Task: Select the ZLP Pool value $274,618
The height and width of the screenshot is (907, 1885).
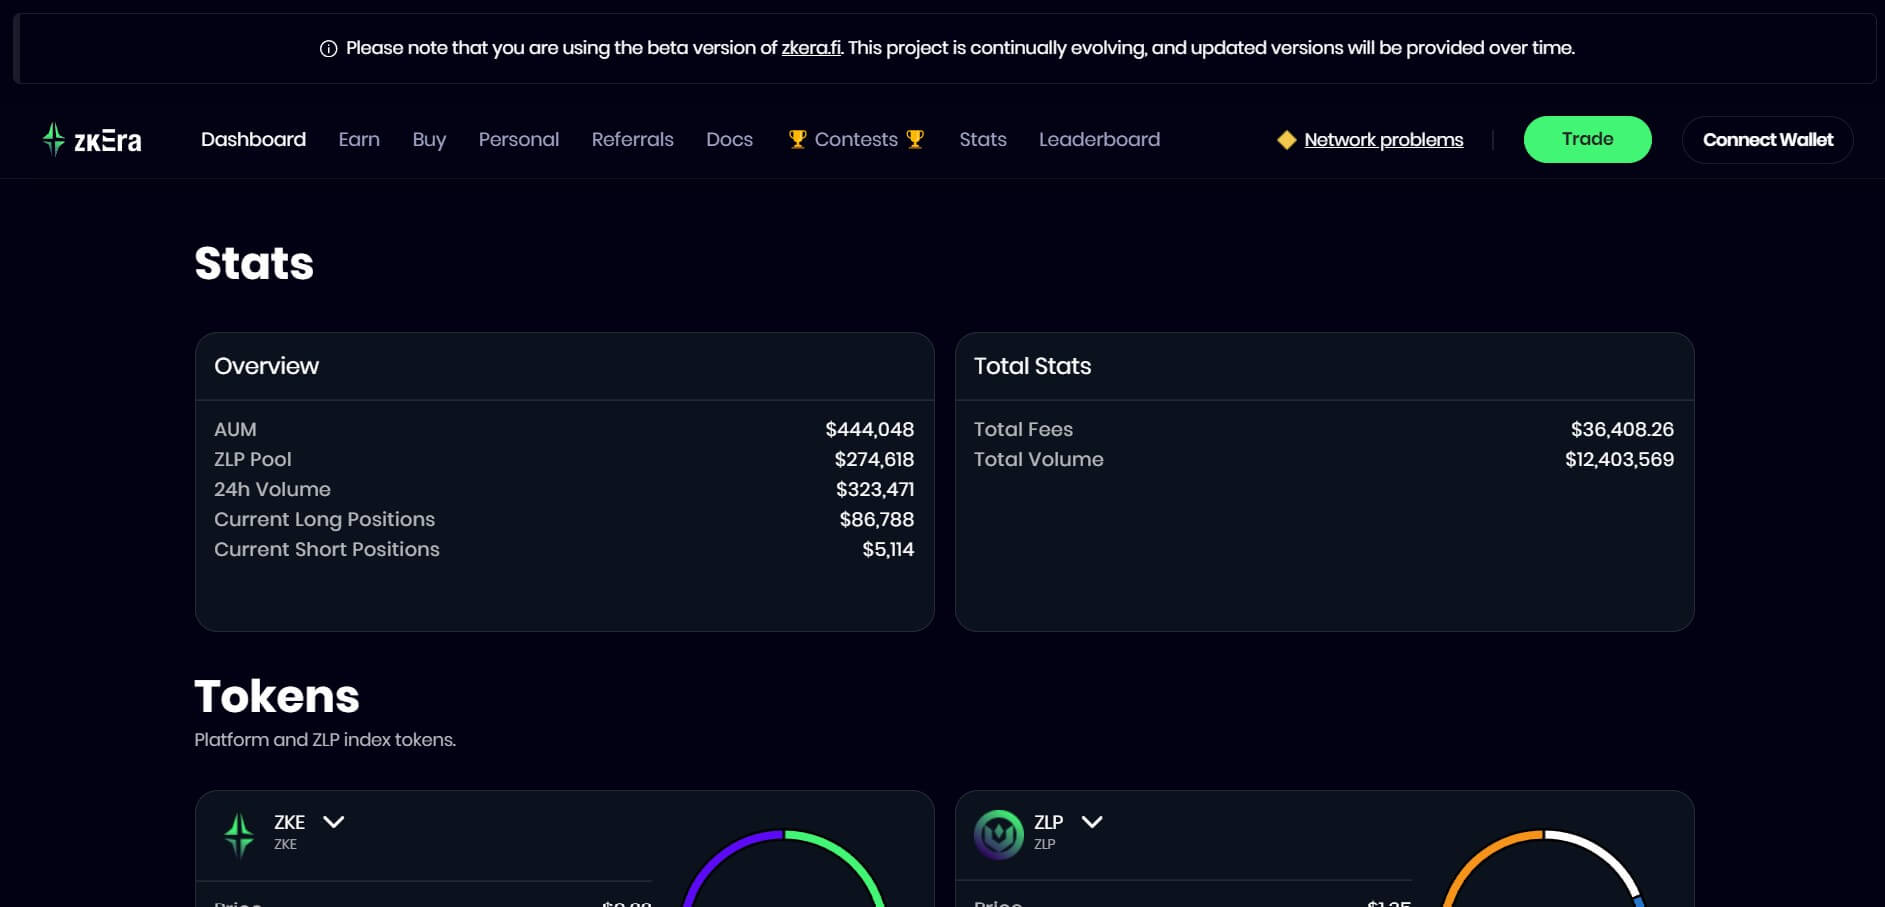Action: click(x=874, y=459)
